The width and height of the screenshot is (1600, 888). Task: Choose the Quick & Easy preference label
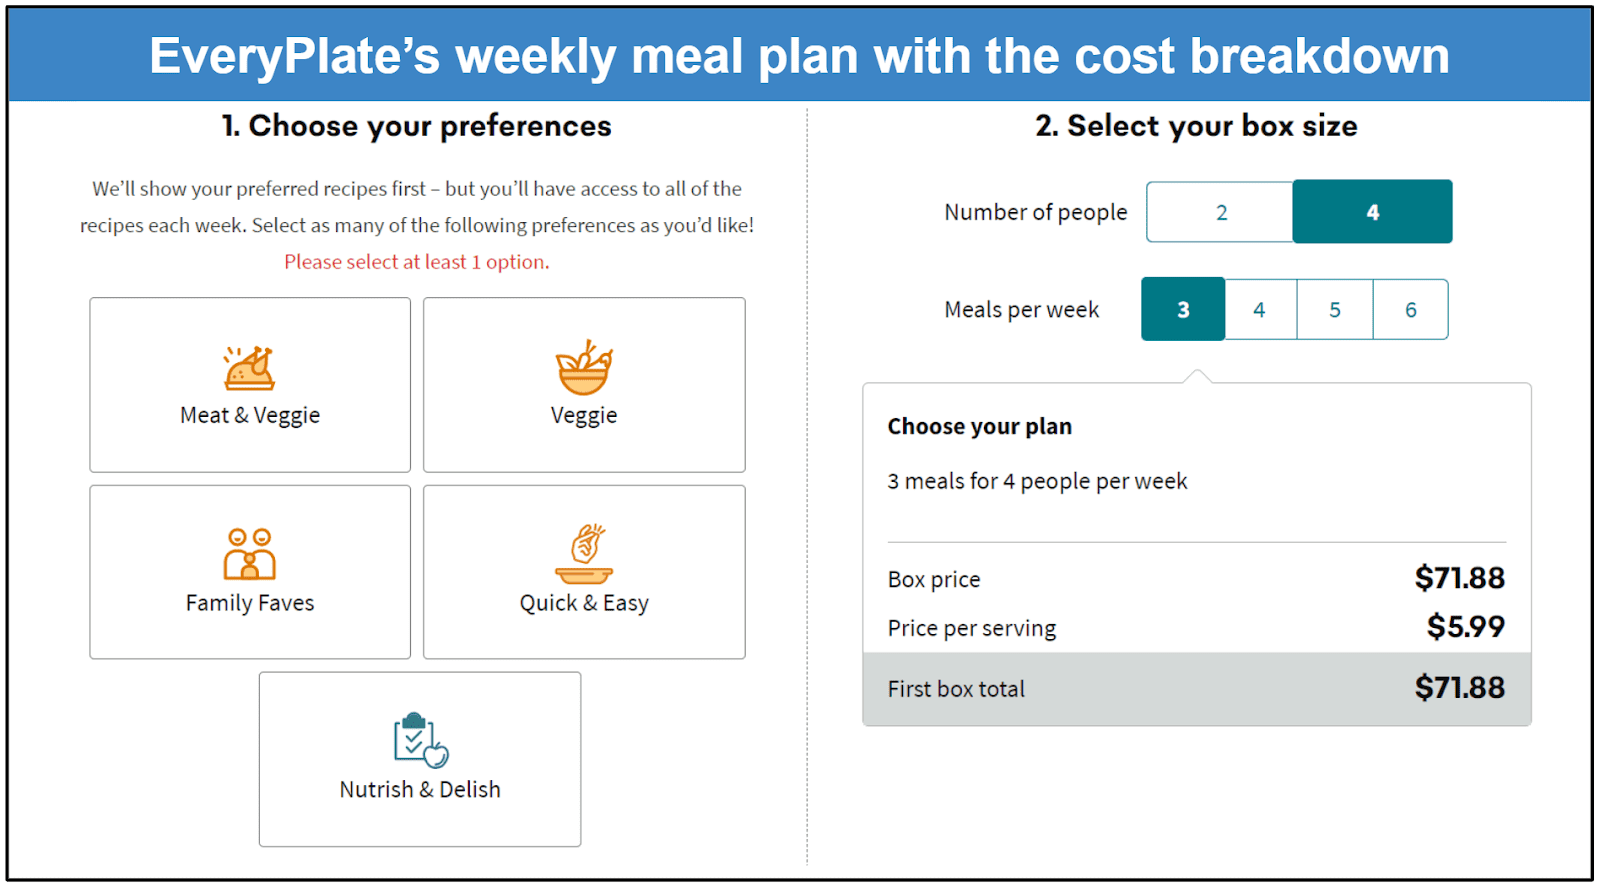pyautogui.click(x=584, y=603)
